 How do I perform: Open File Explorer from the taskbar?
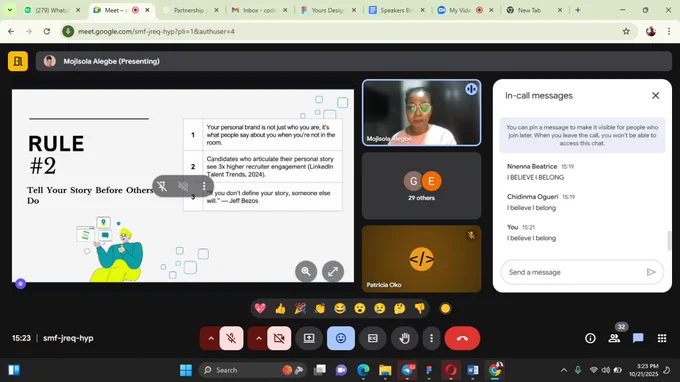click(x=385, y=370)
